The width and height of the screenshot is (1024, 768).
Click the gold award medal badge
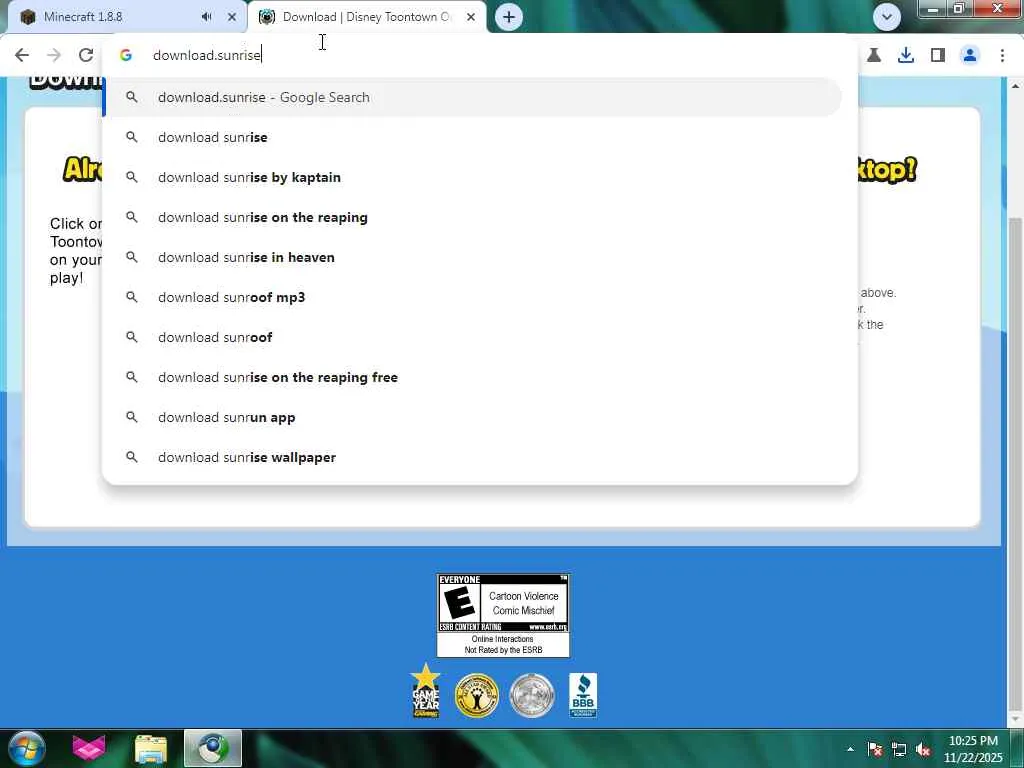477,696
